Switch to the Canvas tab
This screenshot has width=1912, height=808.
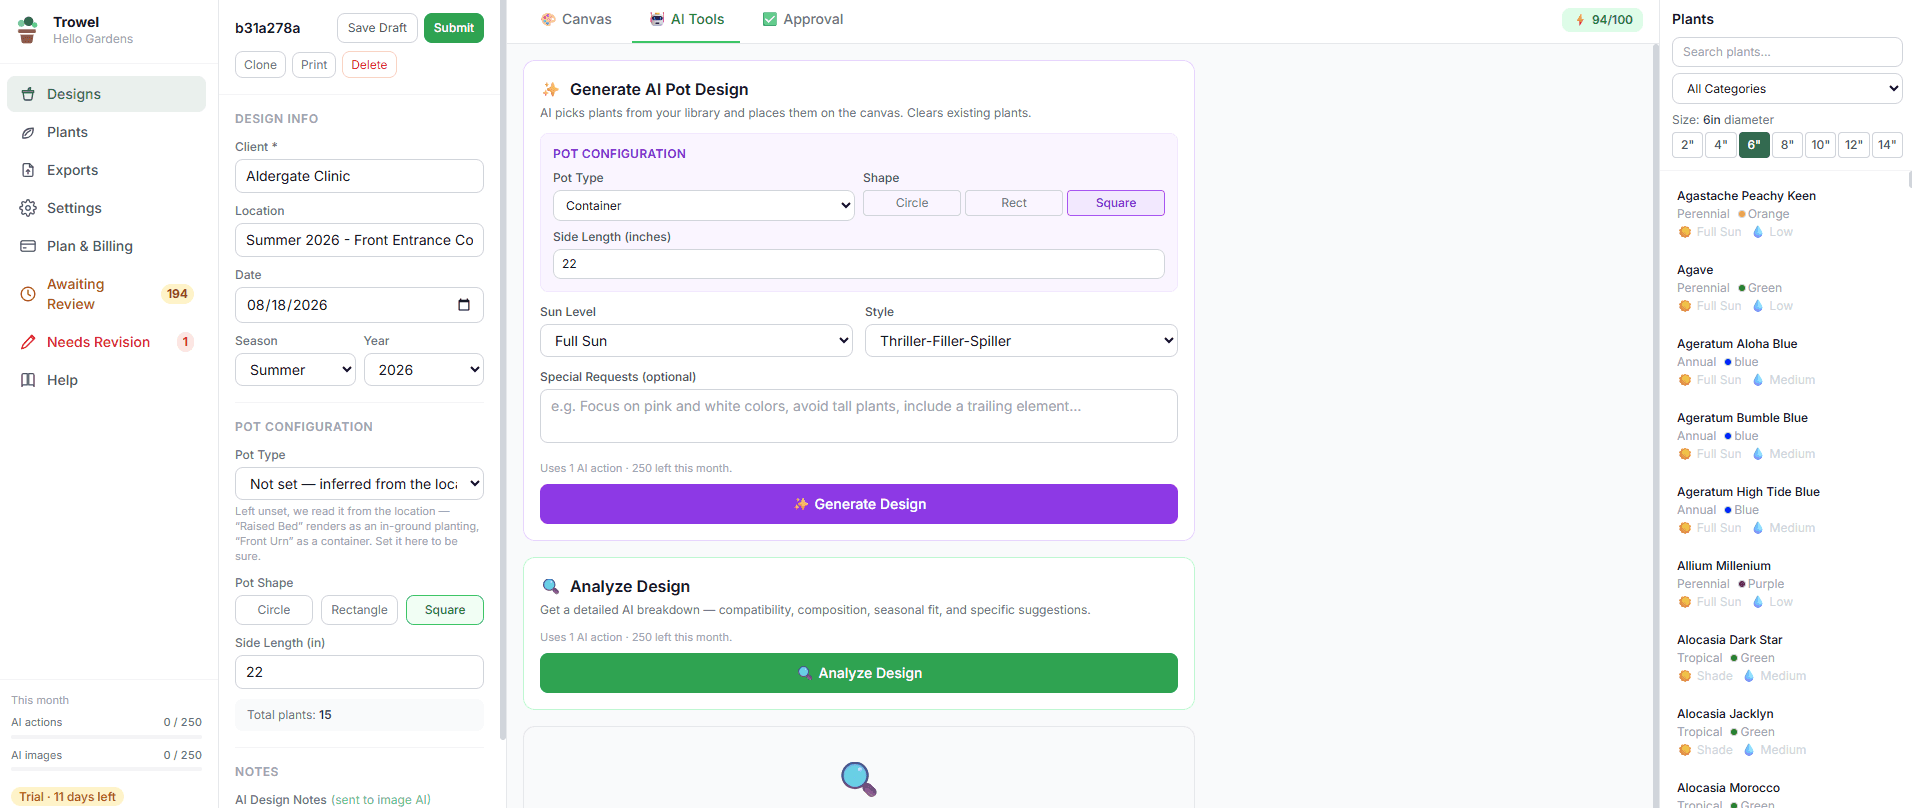tap(576, 19)
